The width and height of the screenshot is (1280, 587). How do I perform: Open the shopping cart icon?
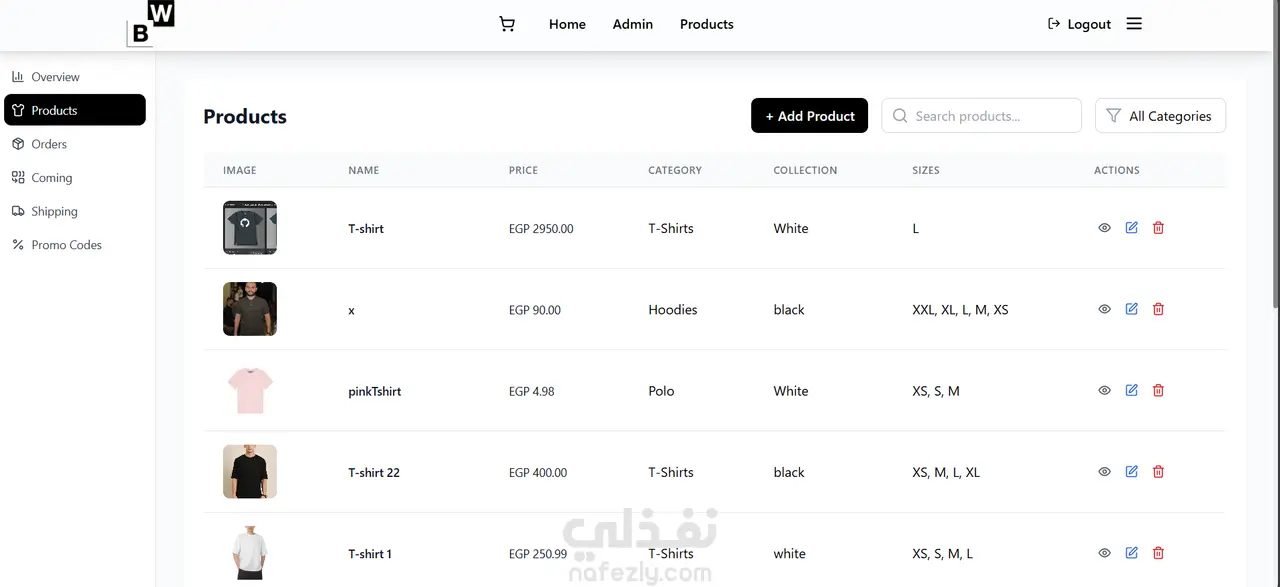coord(507,24)
